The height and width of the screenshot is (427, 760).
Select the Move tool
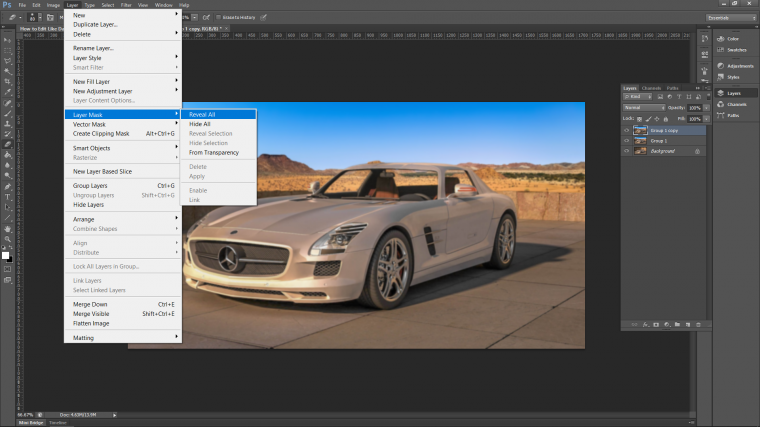point(7,40)
